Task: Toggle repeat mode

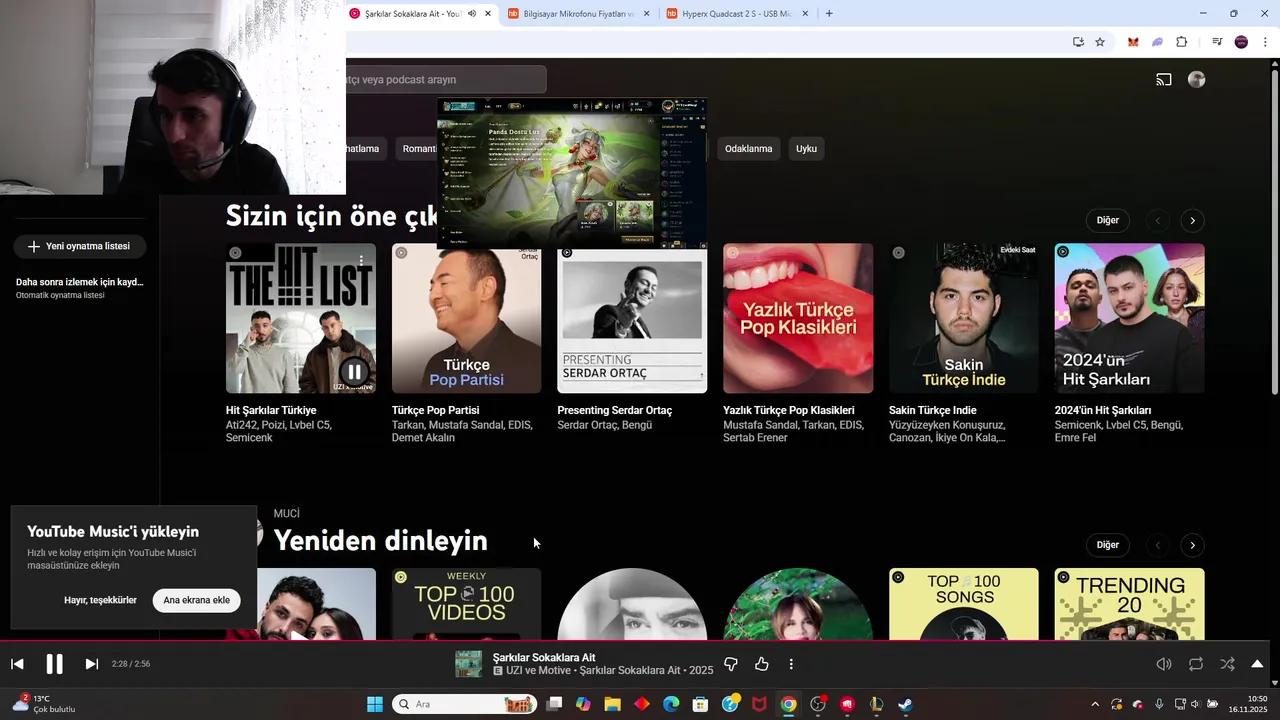Action: (1196, 664)
